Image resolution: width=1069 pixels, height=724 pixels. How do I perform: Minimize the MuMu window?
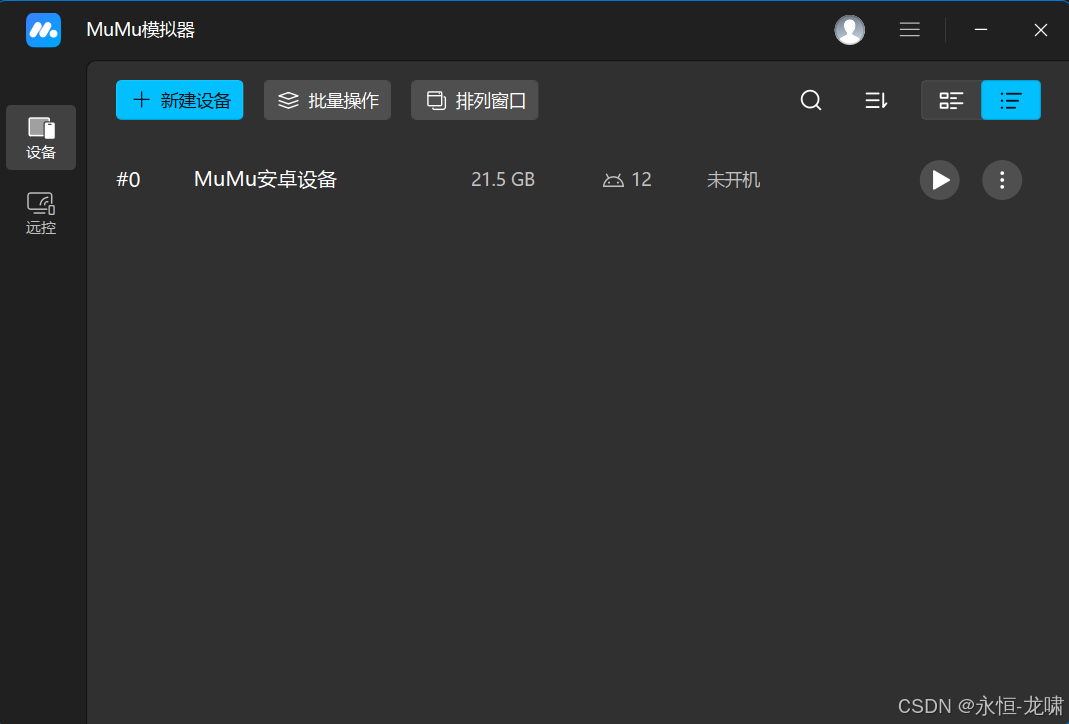(981, 30)
